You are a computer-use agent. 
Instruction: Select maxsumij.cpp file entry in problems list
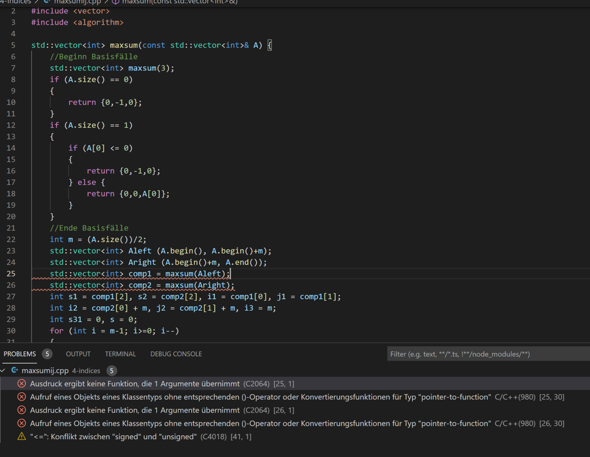pyautogui.click(x=45, y=370)
